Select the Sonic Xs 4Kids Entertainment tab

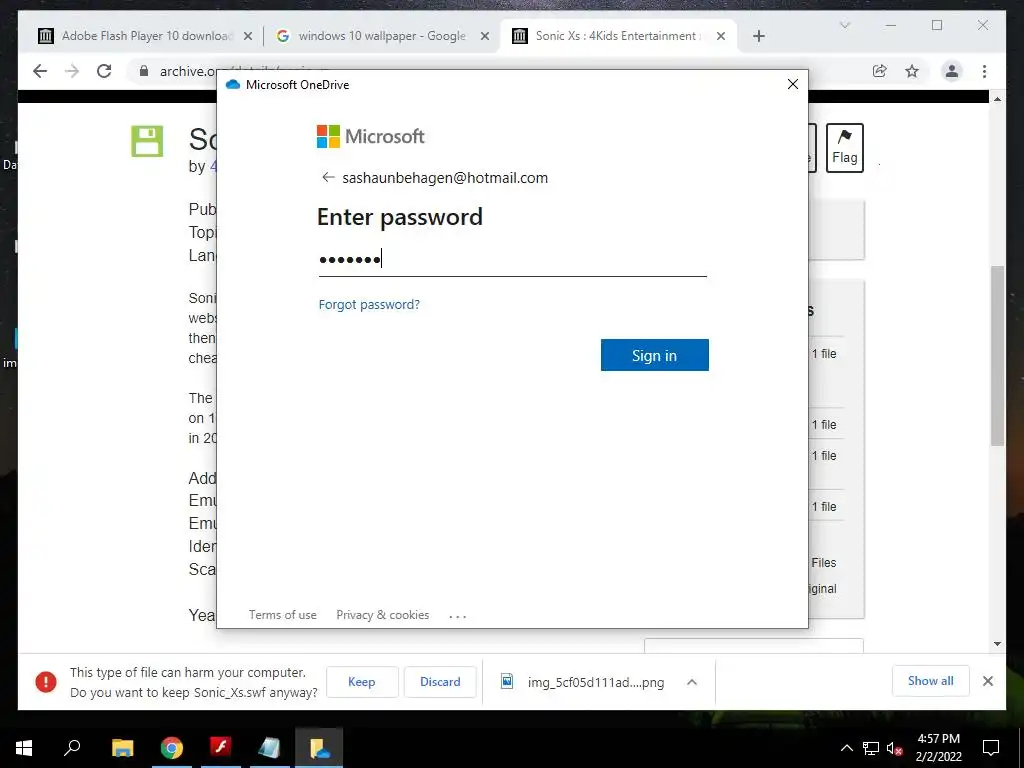pyautogui.click(x=617, y=36)
